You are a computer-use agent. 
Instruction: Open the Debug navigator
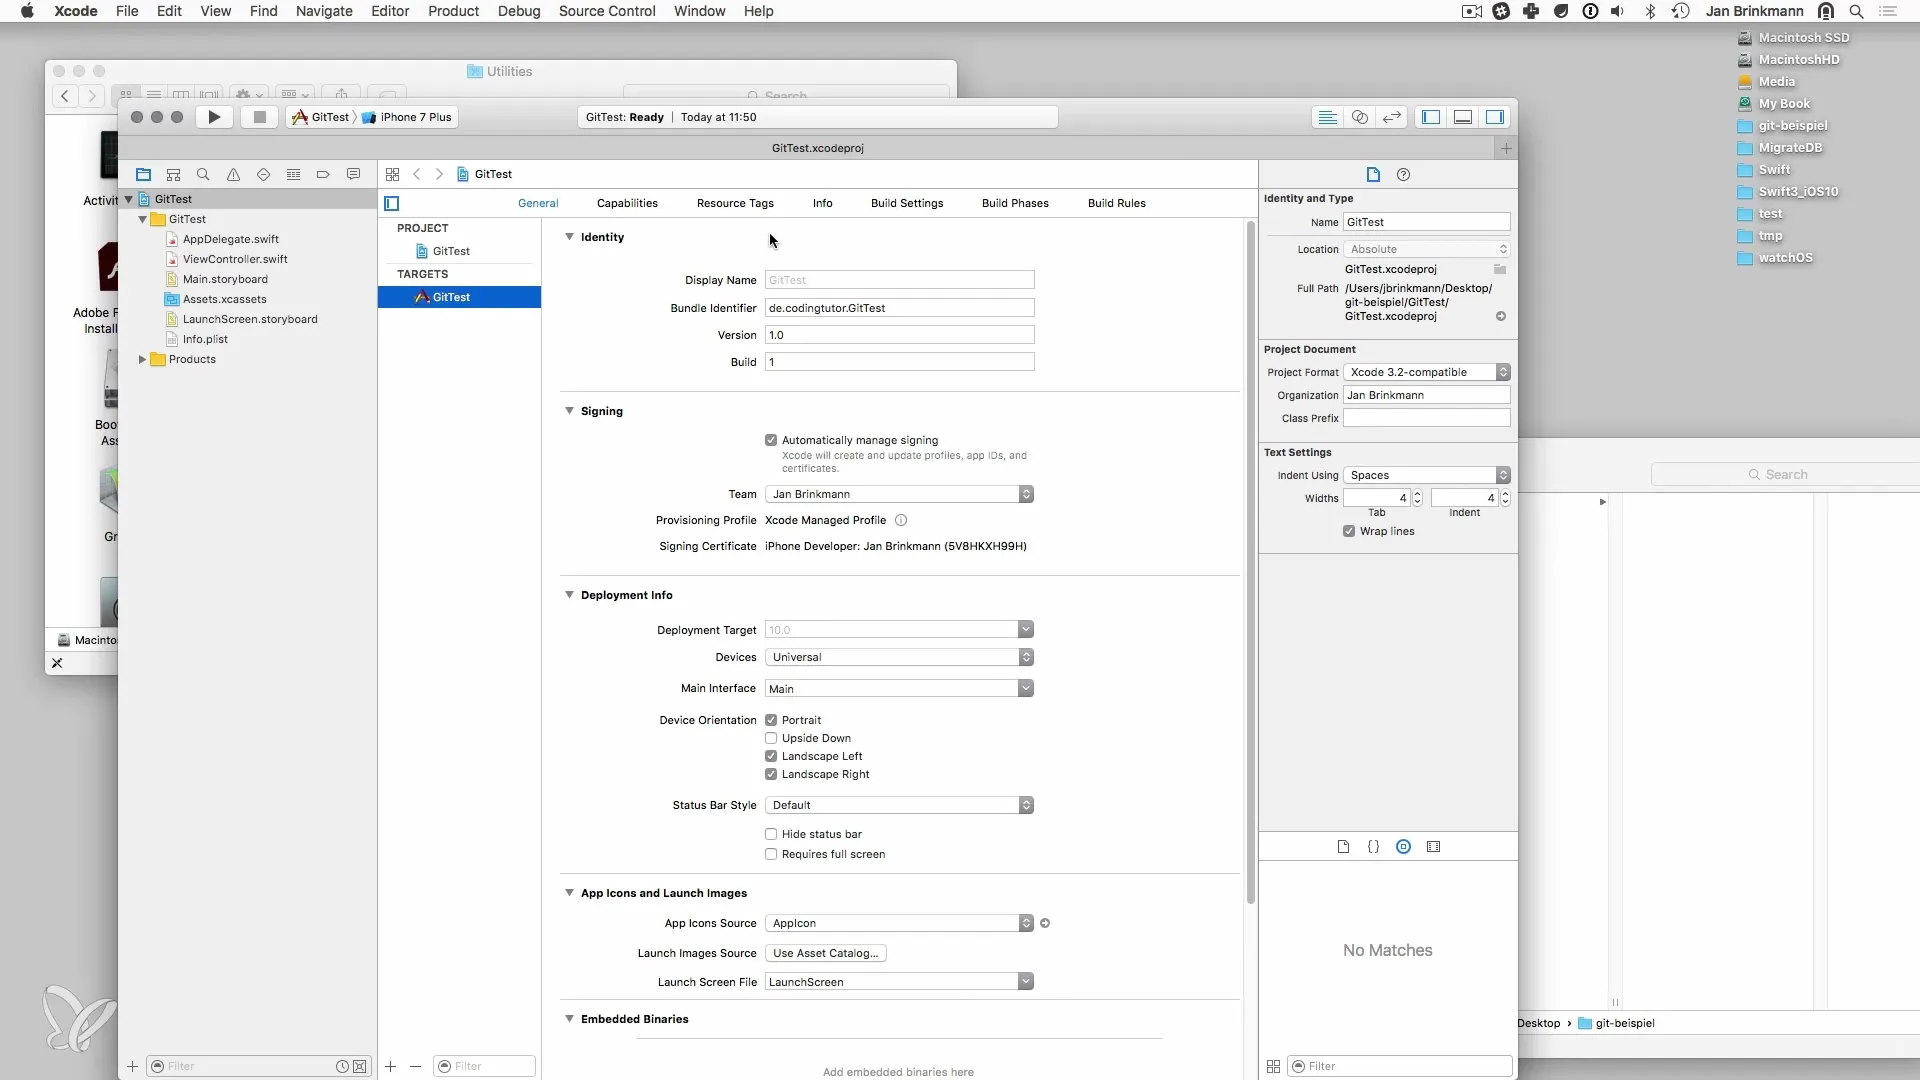293,174
